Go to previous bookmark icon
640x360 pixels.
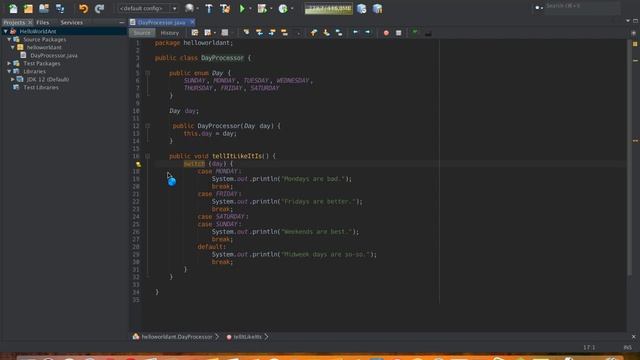coord(313,33)
